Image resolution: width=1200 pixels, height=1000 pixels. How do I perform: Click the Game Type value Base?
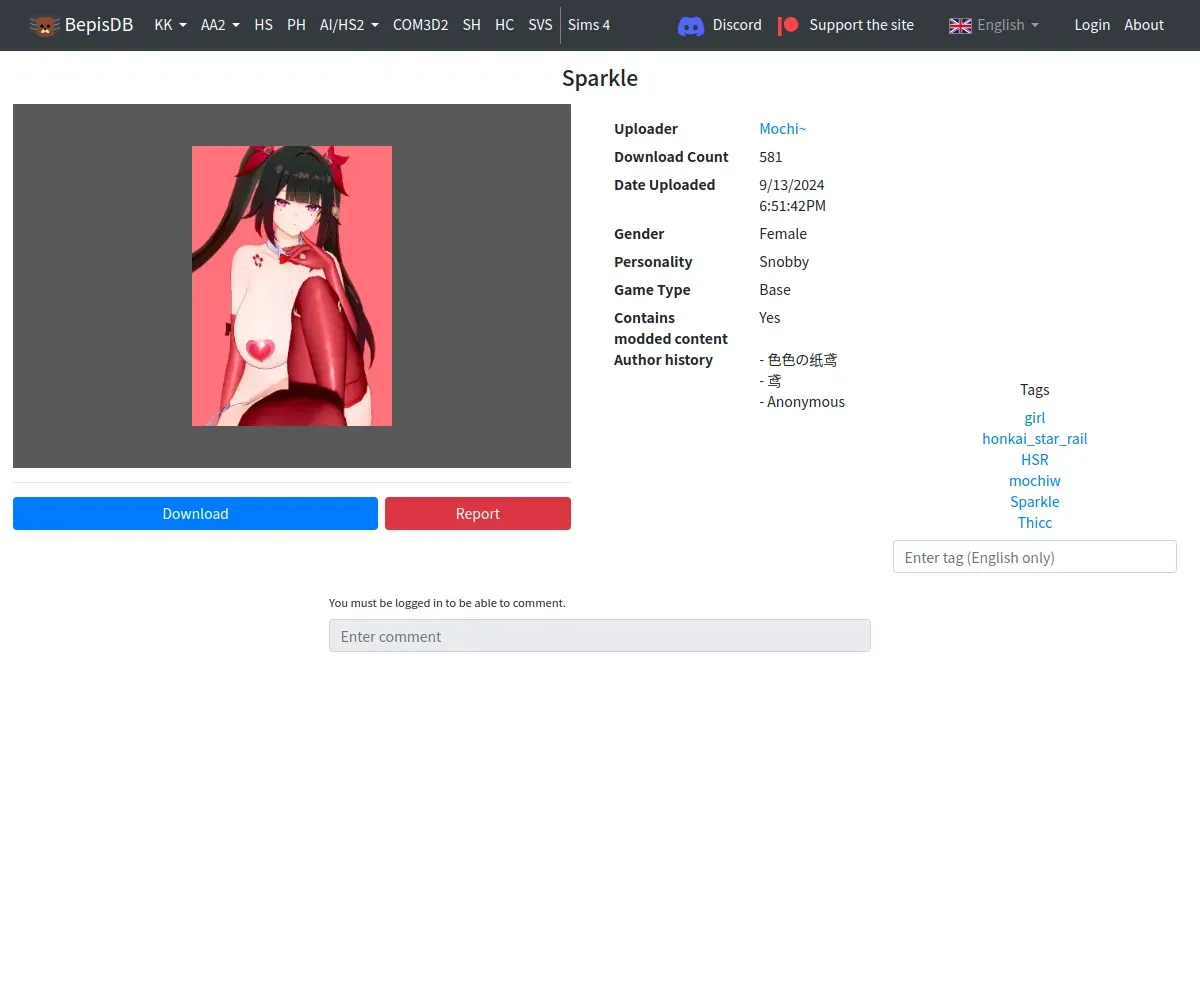click(775, 289)
